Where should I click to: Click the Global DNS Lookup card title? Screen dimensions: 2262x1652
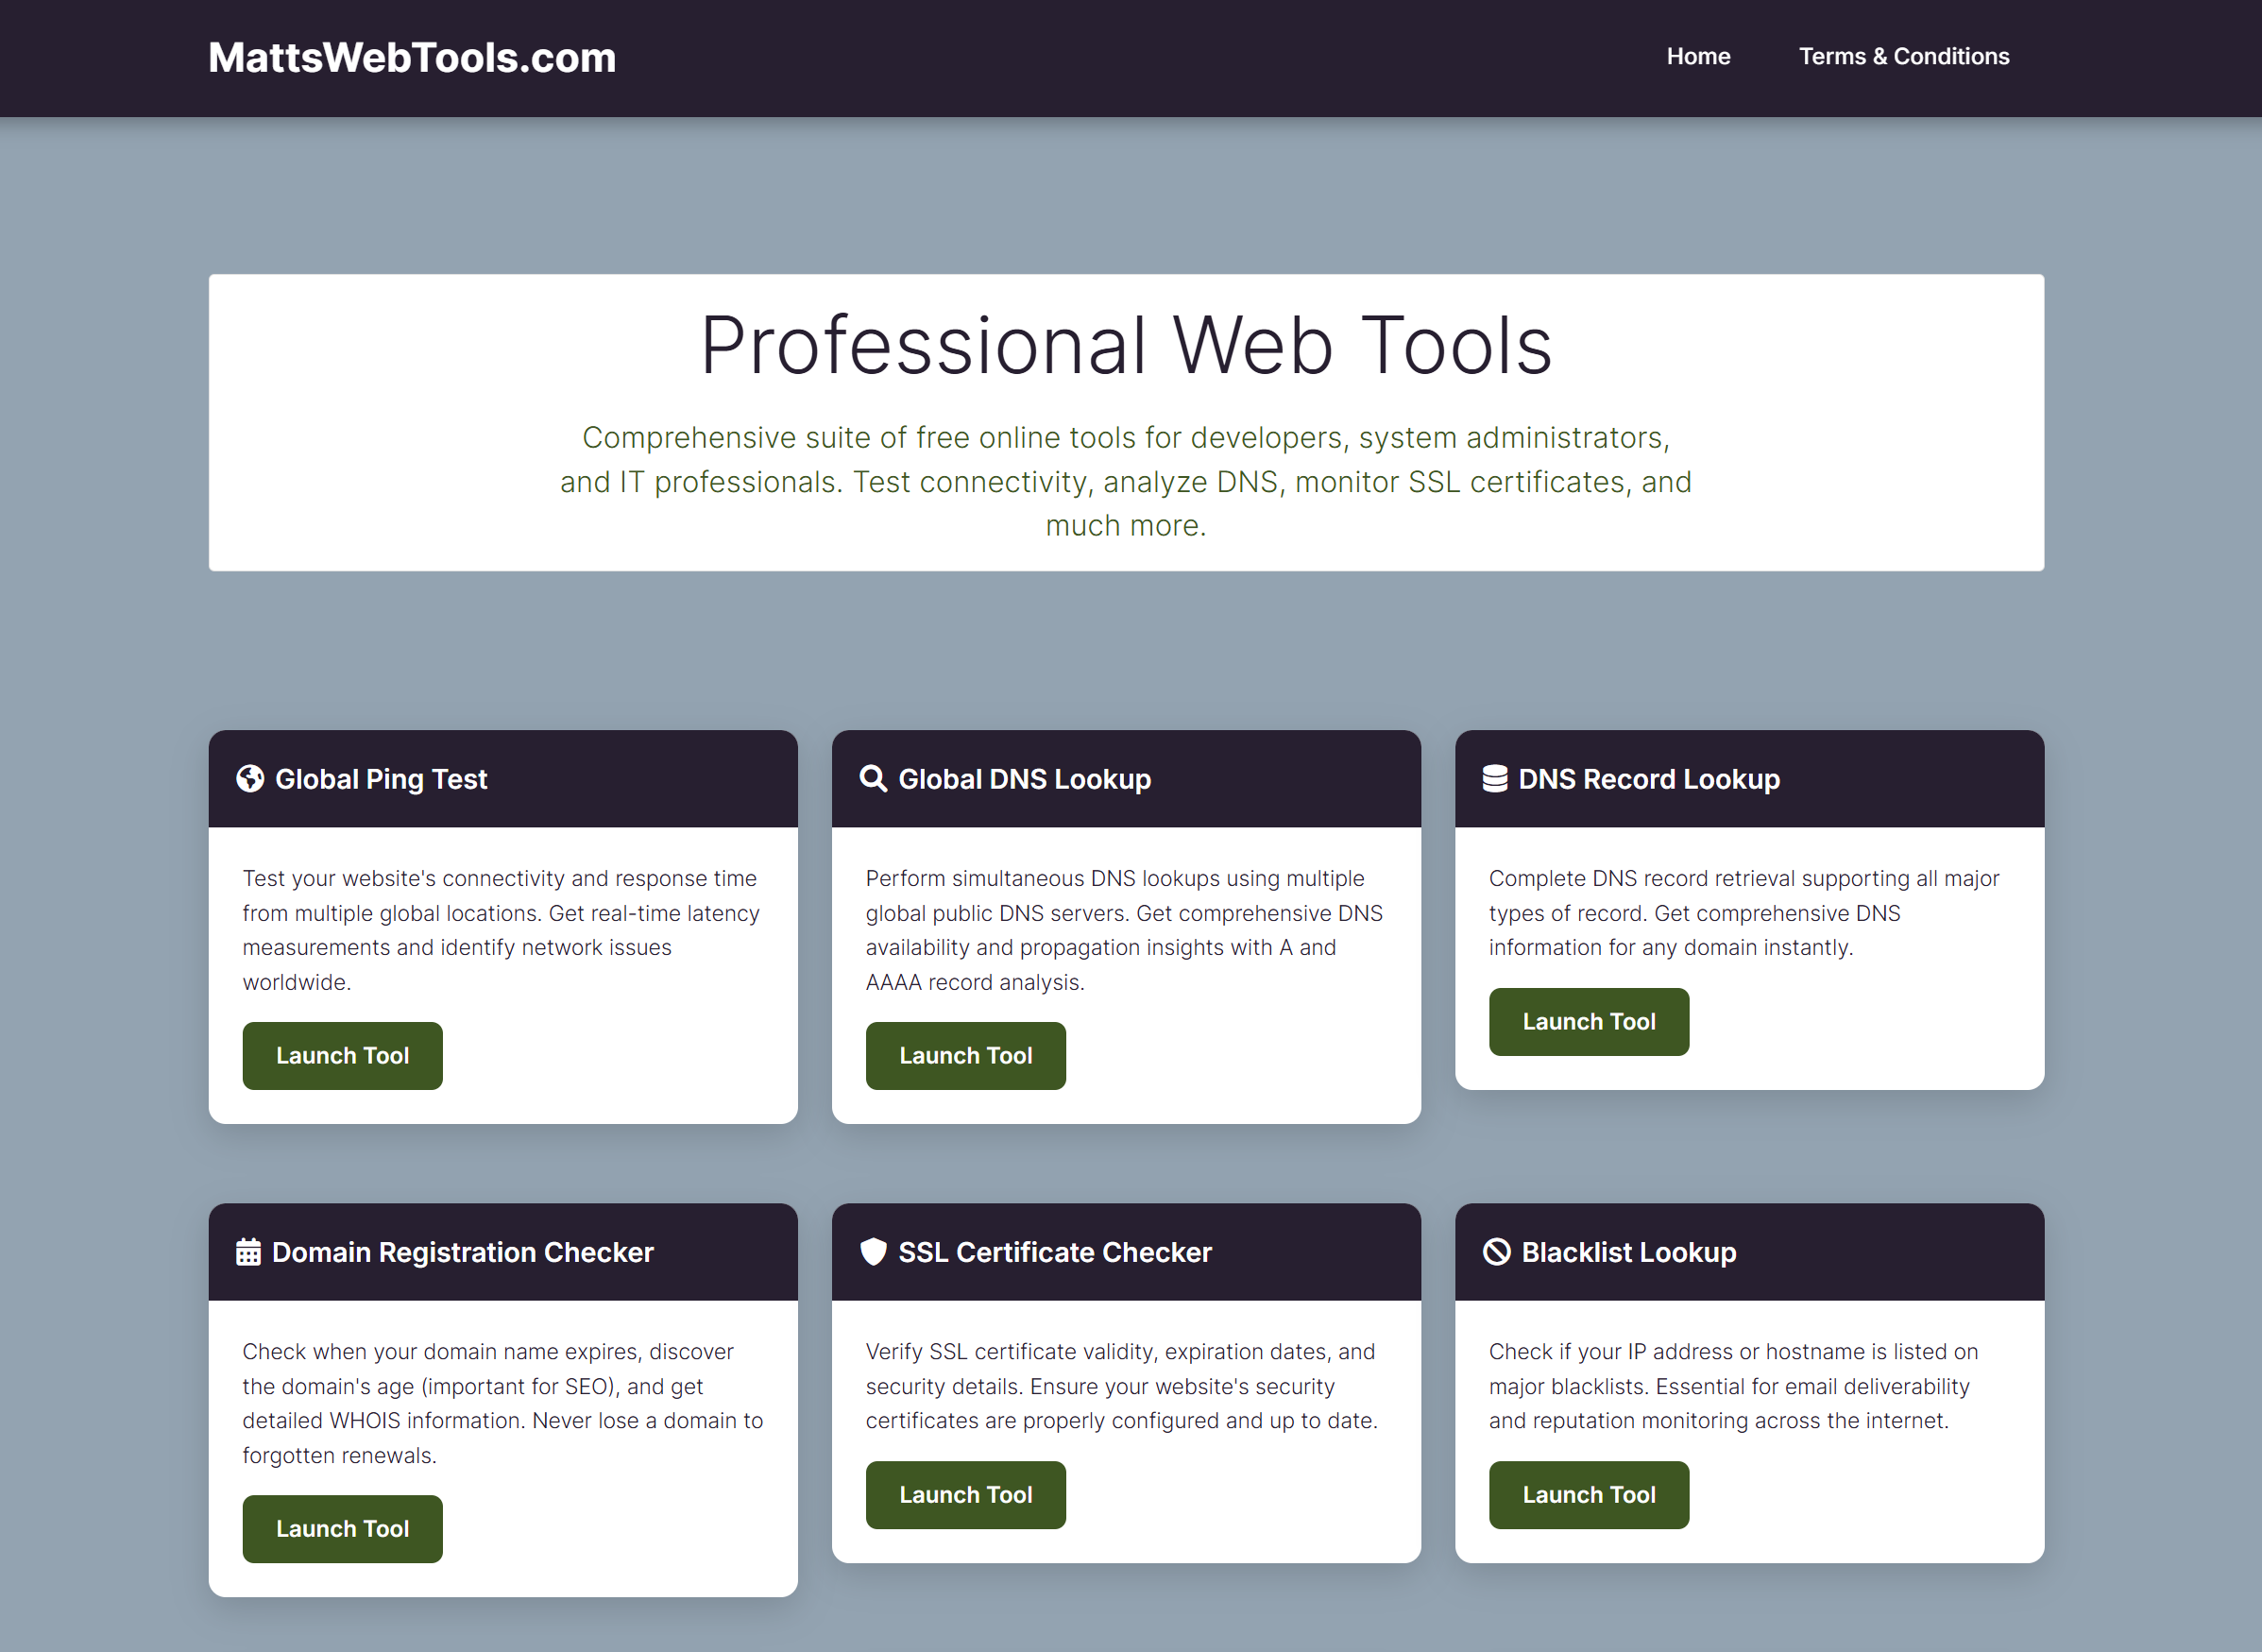point(1024,779)
